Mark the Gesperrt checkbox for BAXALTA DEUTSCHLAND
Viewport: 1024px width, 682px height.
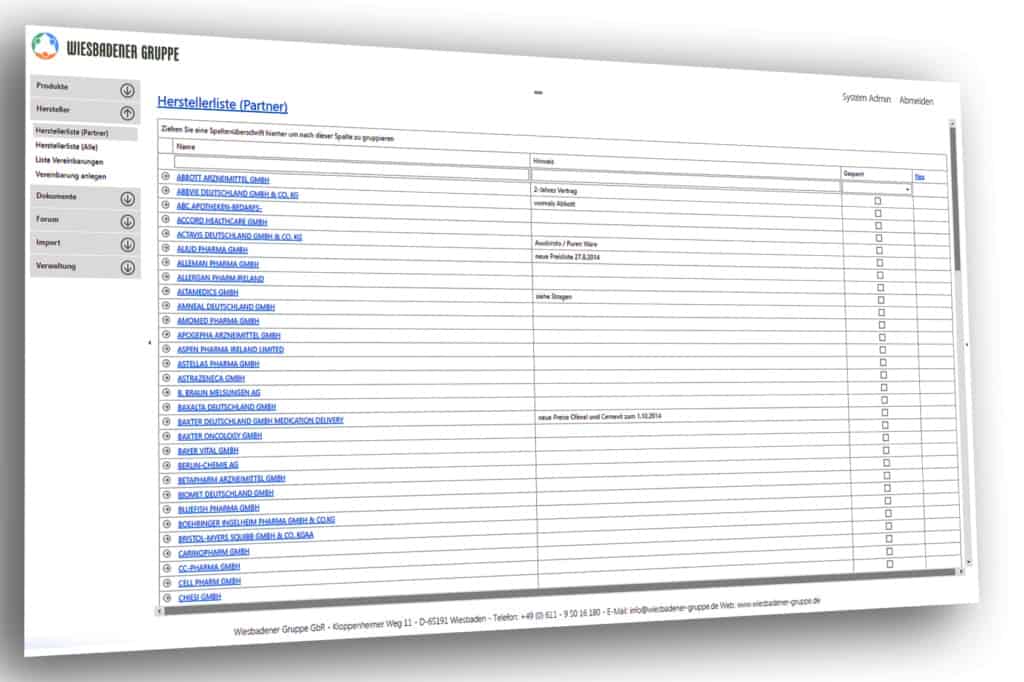(x=884, y=400)
